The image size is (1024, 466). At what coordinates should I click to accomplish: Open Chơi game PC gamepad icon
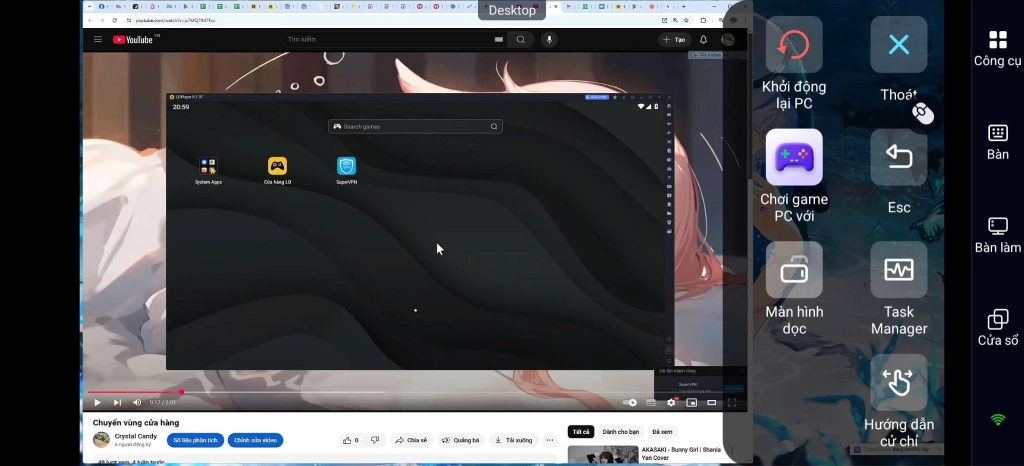(794, 157)
